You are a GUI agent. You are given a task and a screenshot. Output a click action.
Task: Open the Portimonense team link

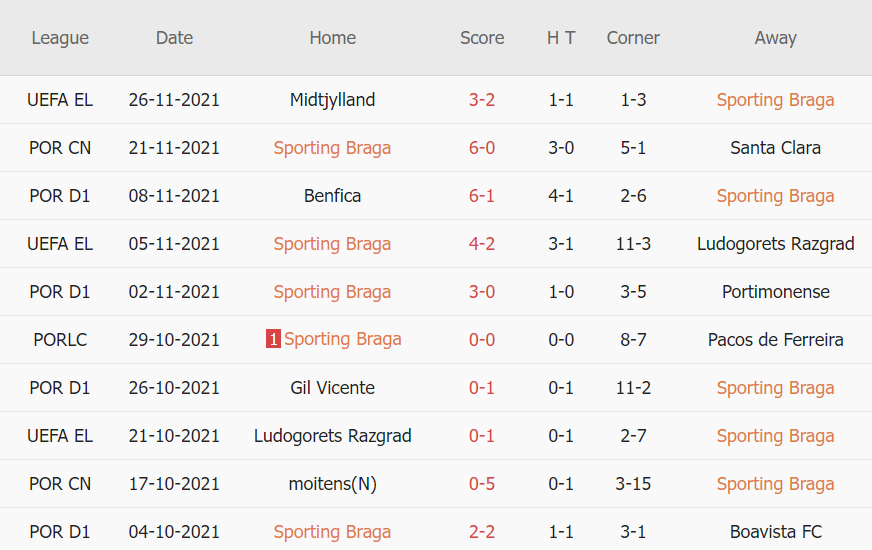click(775, 292)
